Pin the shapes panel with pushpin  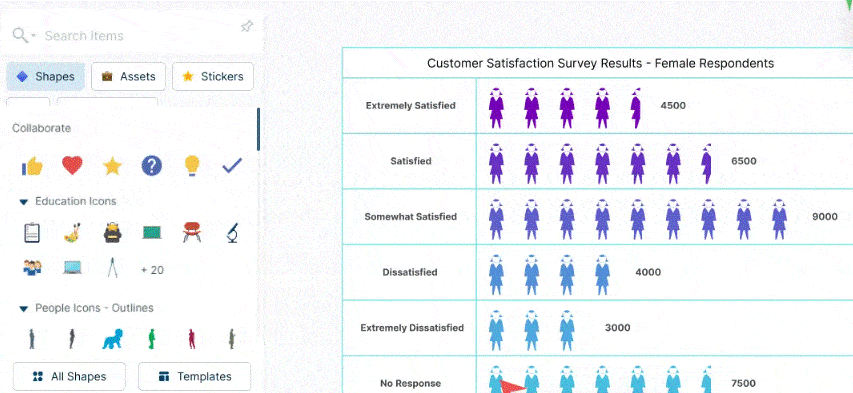[247, 27]
